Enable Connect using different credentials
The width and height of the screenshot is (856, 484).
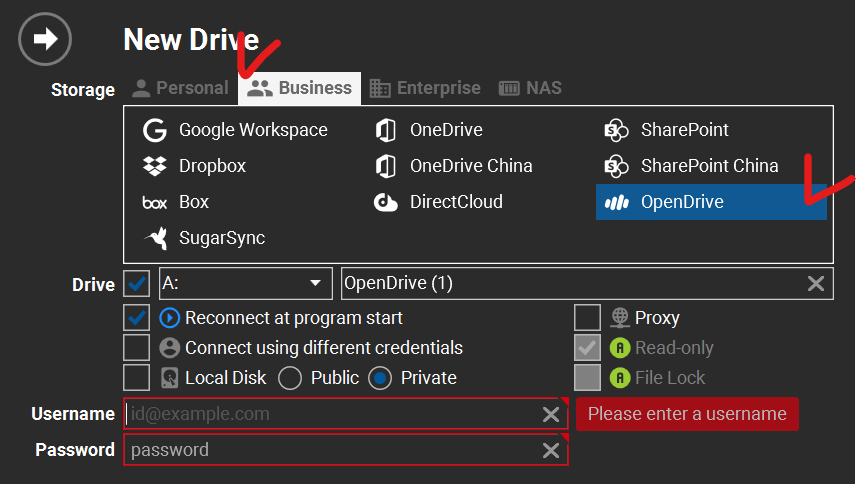(137, 348)
